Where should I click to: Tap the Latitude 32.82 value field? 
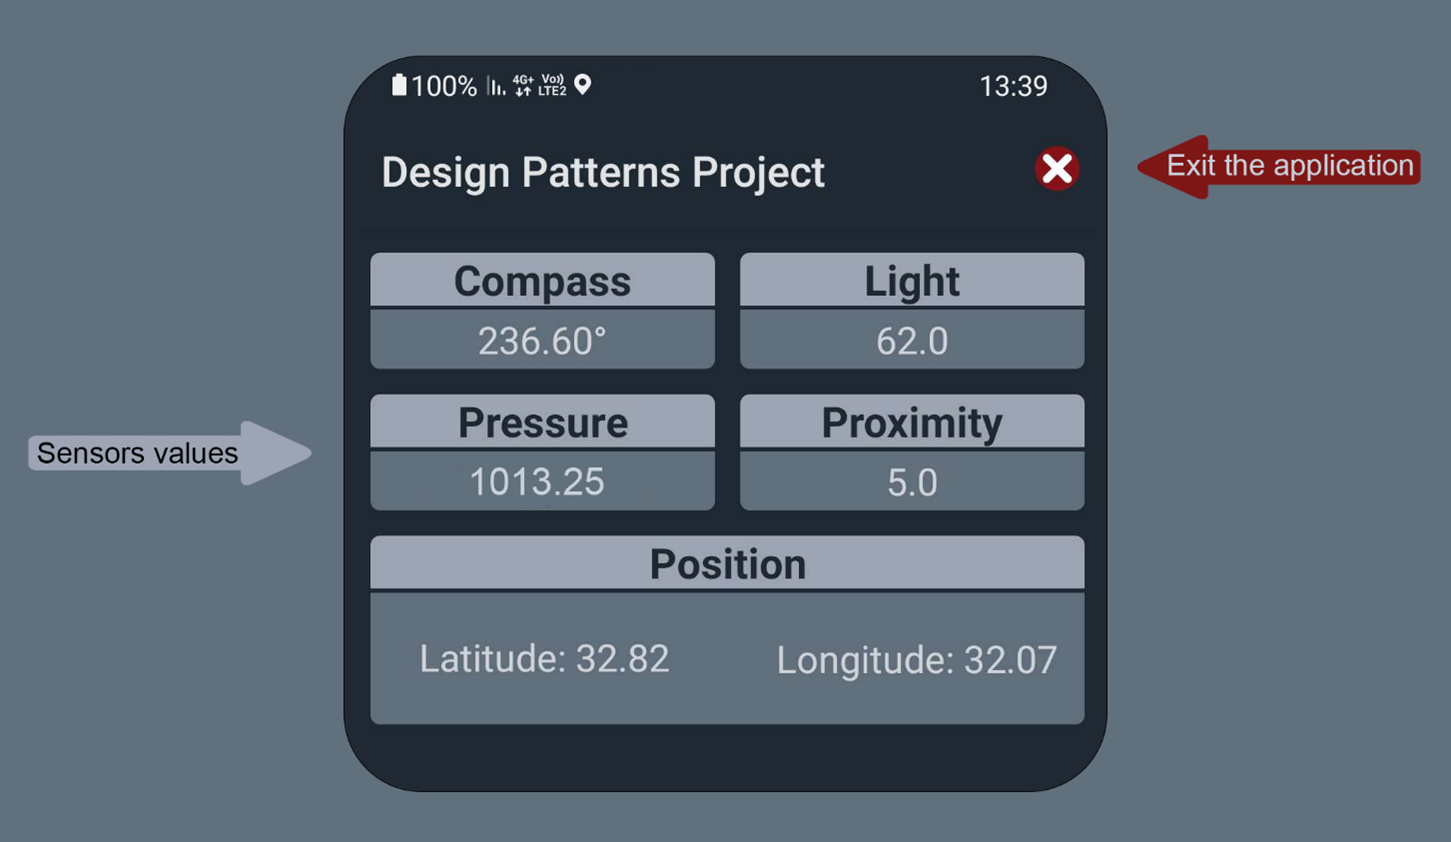pyautogui.click(x=544, y=658)
